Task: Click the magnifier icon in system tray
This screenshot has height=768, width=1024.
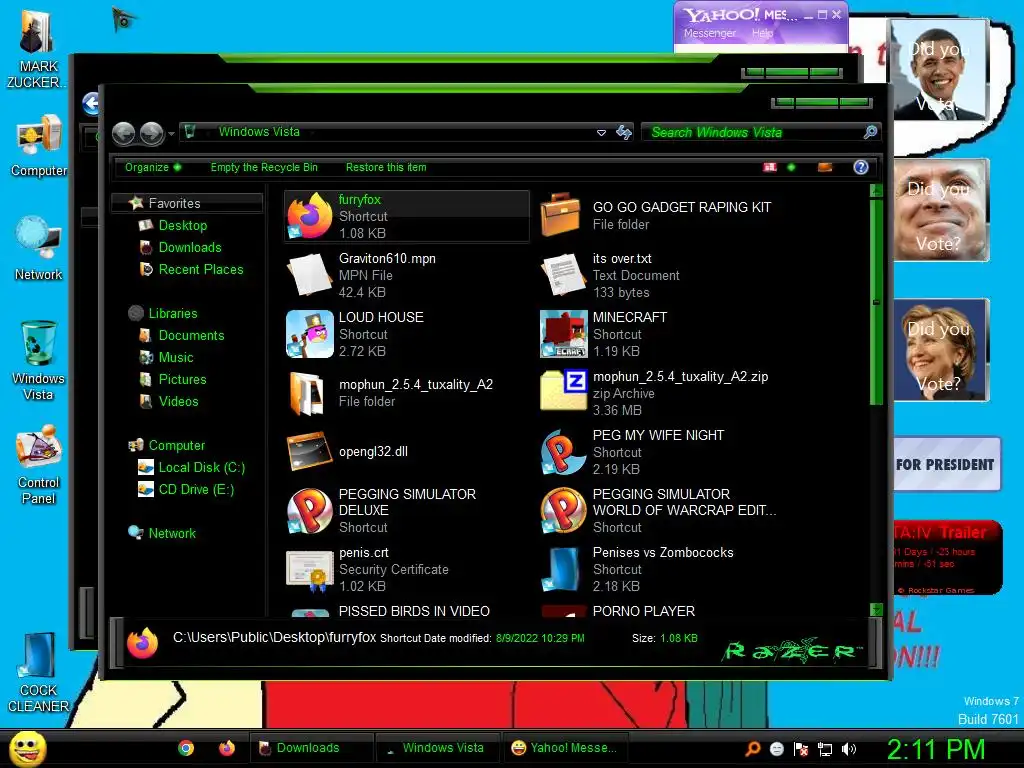Action: [752, 749]
